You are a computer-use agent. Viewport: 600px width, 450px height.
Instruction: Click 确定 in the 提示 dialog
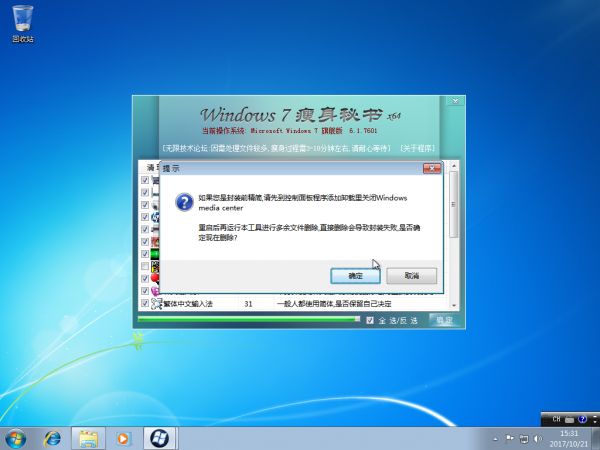coord(355,276)
